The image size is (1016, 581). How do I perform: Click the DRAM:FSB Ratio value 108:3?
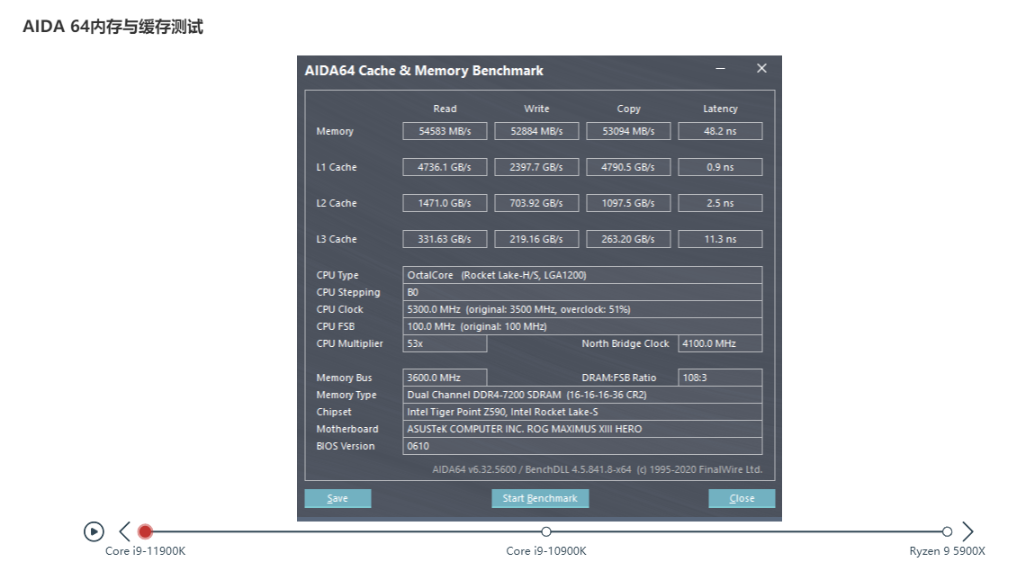(720, 378)
